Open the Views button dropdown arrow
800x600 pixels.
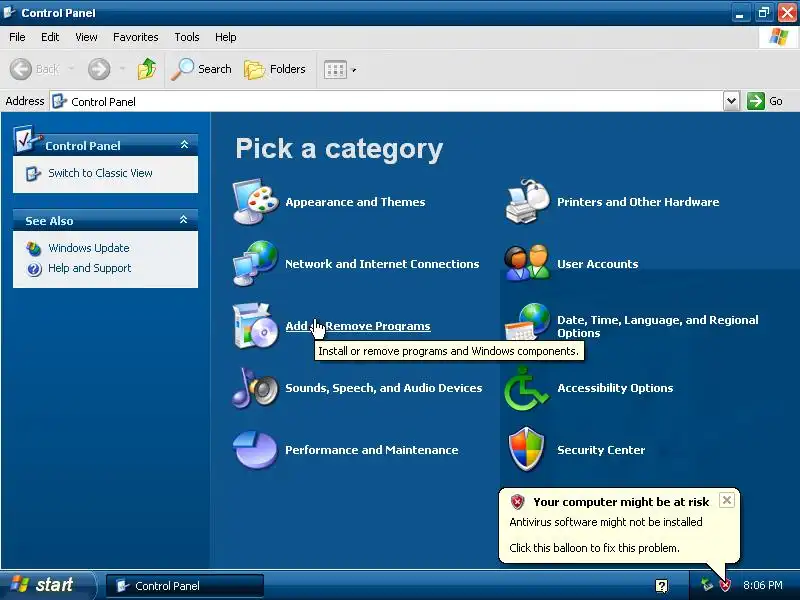[x=354, y=70]
